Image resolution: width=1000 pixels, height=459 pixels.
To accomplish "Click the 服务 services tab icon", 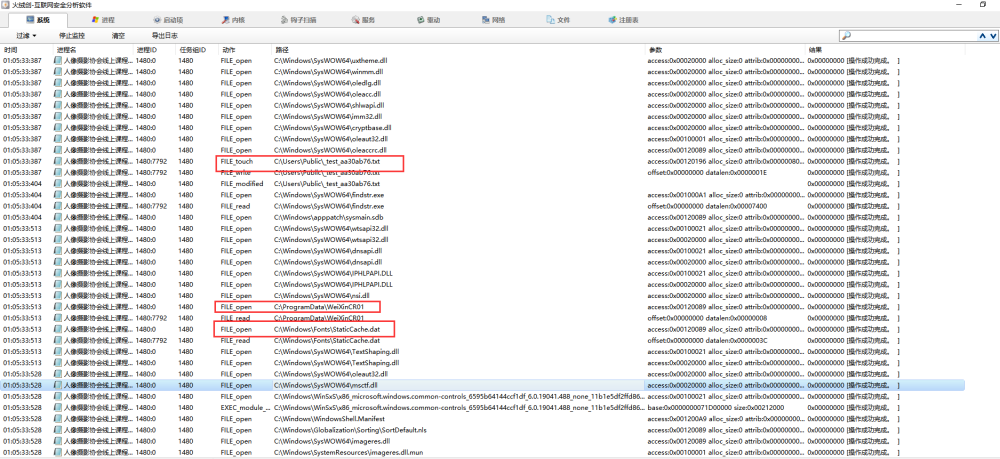I will [x=356, y=20].
